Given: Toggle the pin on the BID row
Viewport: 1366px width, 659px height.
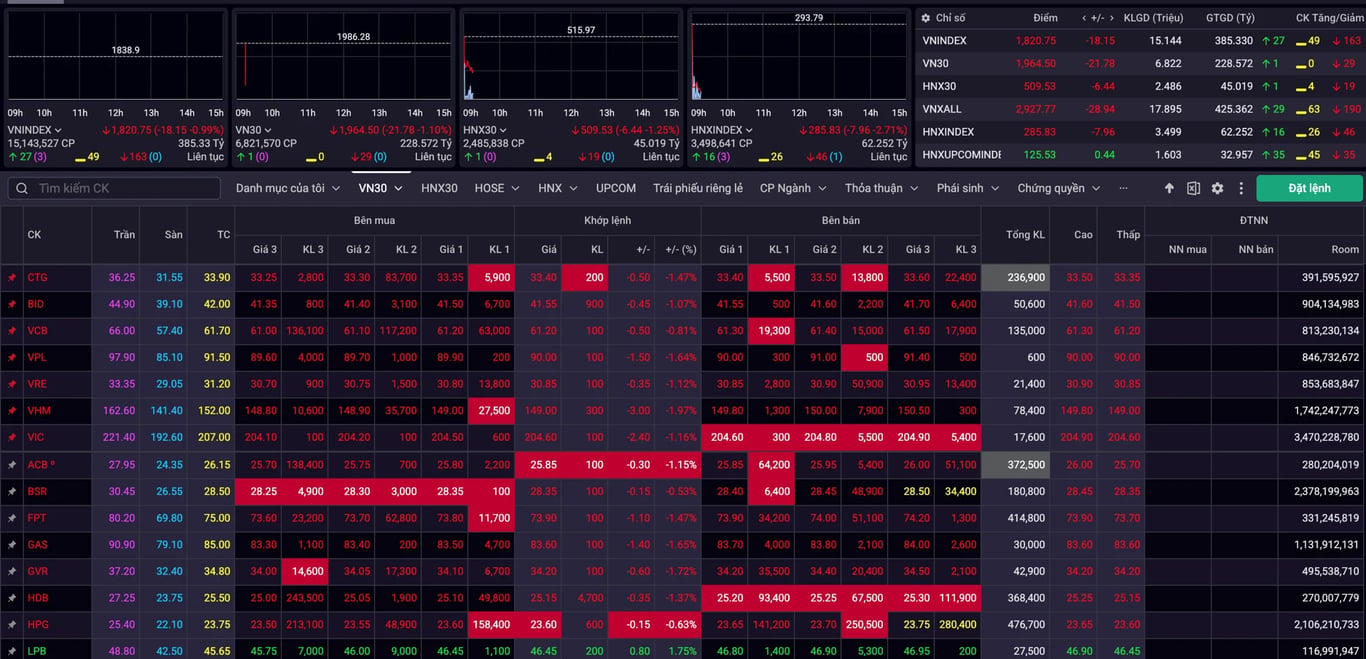Looking at the screenshot, I should coord(12,304).
